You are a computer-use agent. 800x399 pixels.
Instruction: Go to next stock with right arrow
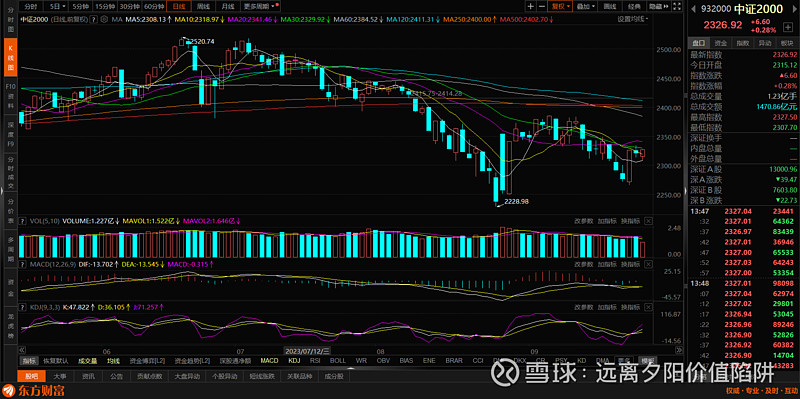[x=794, y=9]
